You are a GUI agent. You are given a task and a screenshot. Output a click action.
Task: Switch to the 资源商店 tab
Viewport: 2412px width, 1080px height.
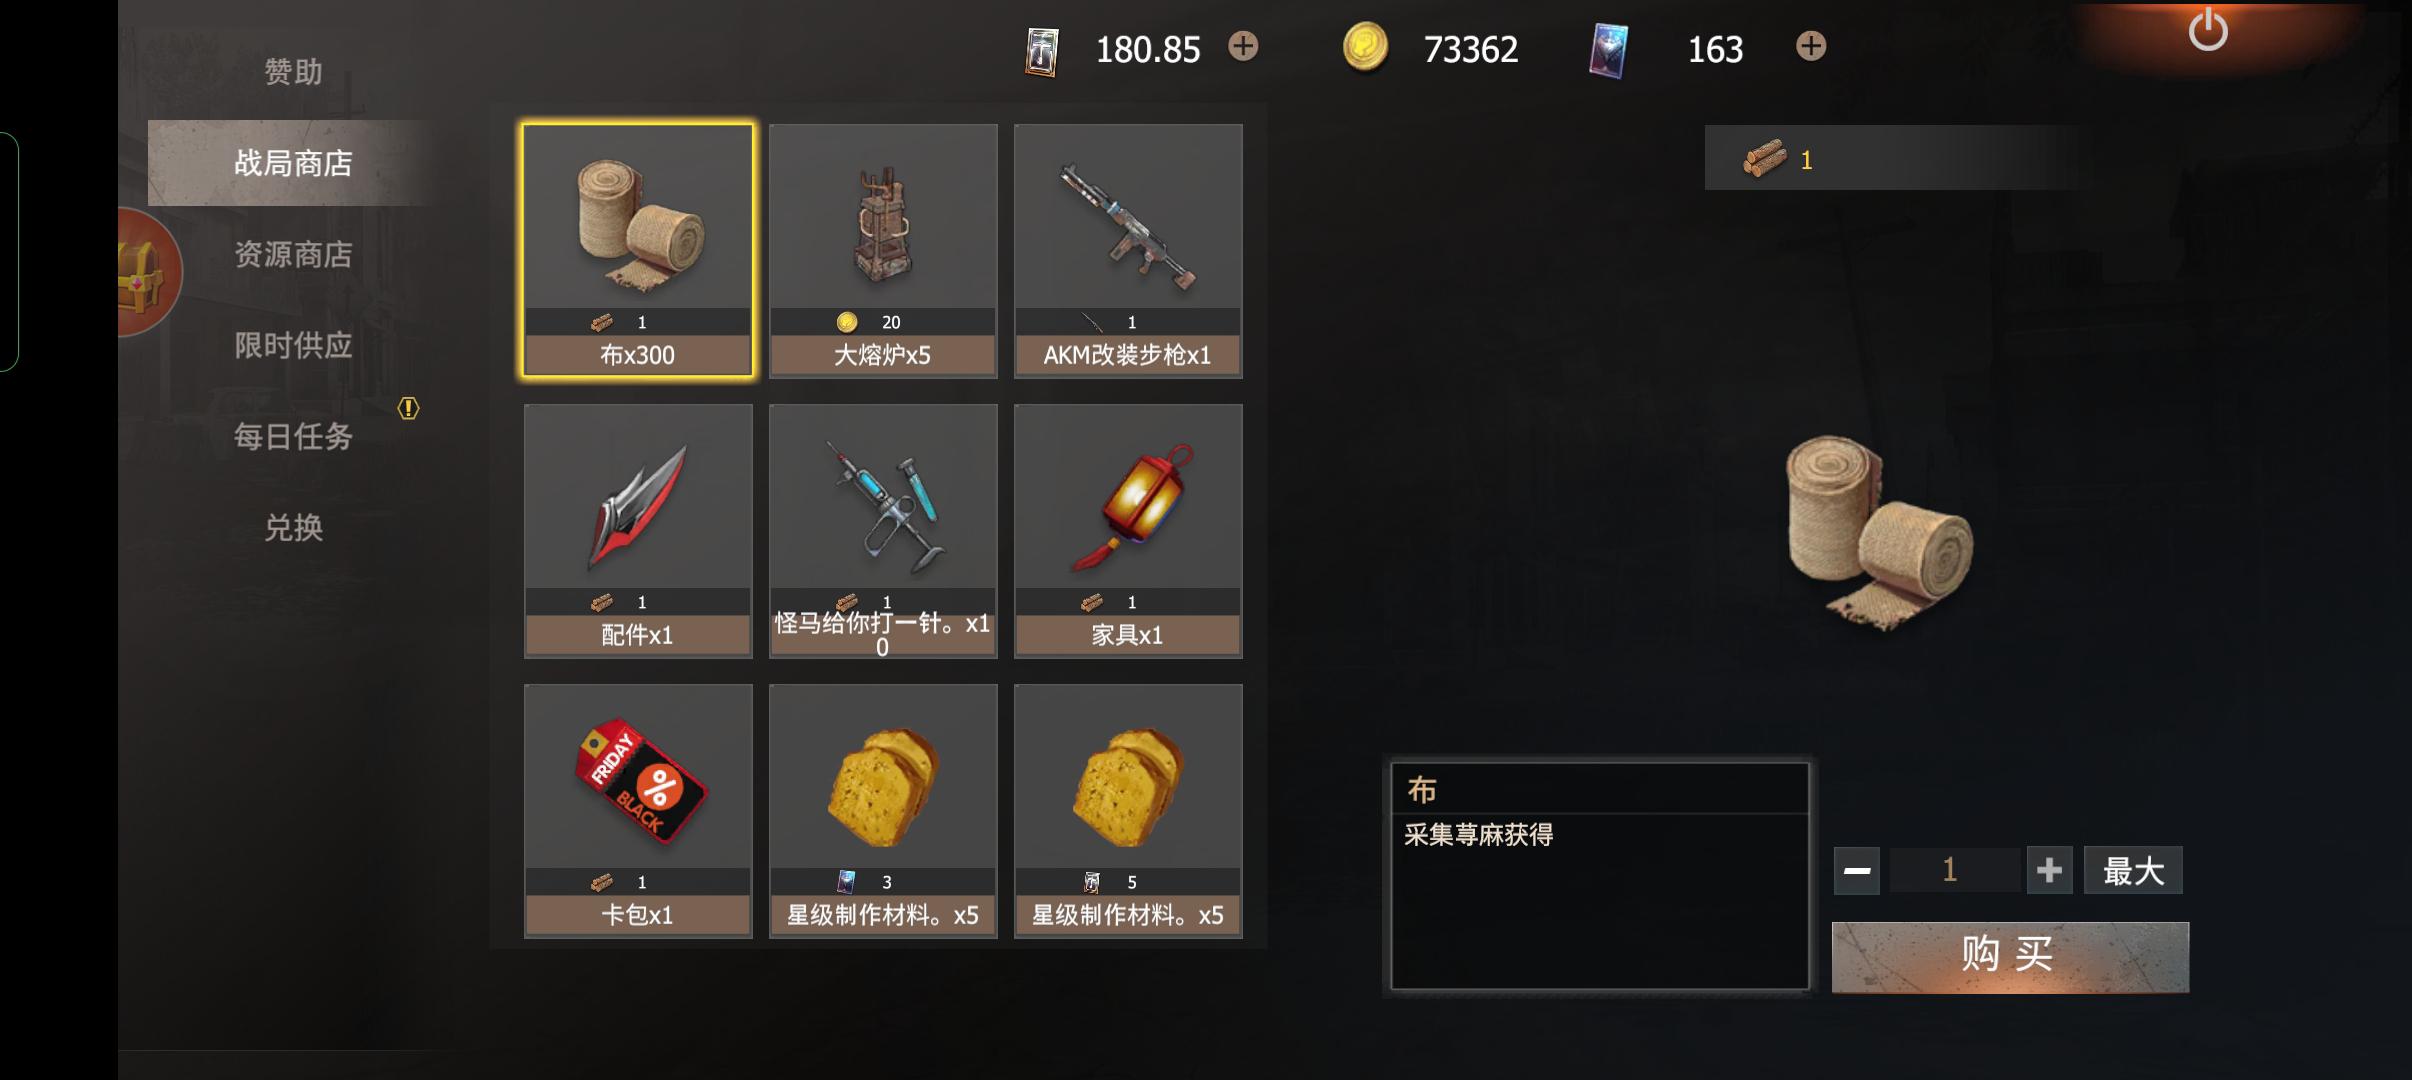(x=293, y=254)
